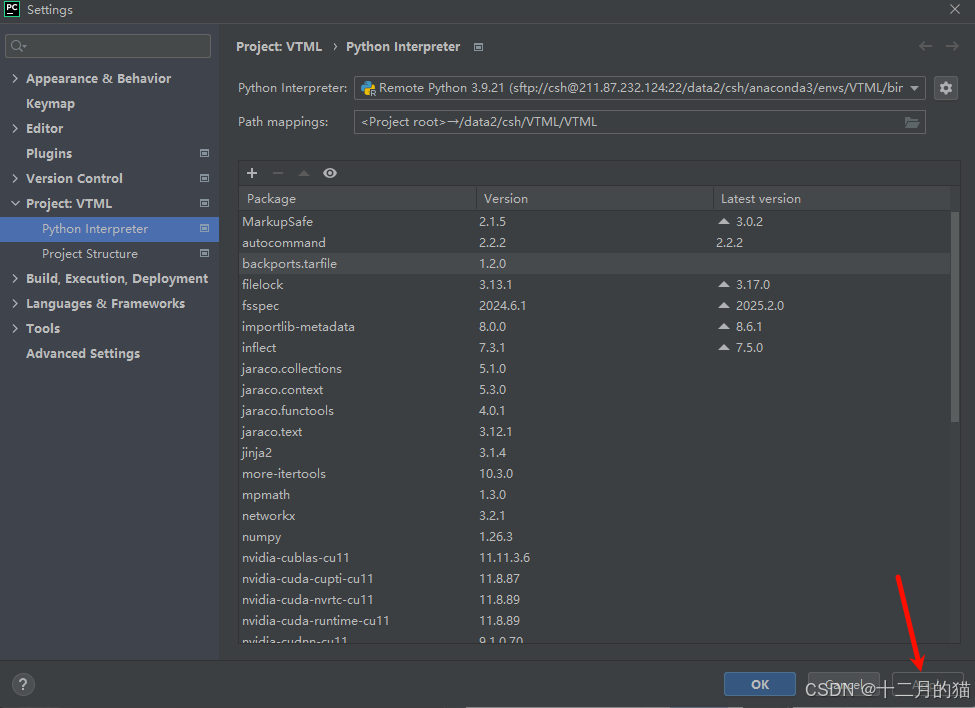Open help with the question mark button
975x708 pixels.
coord(23,684)
